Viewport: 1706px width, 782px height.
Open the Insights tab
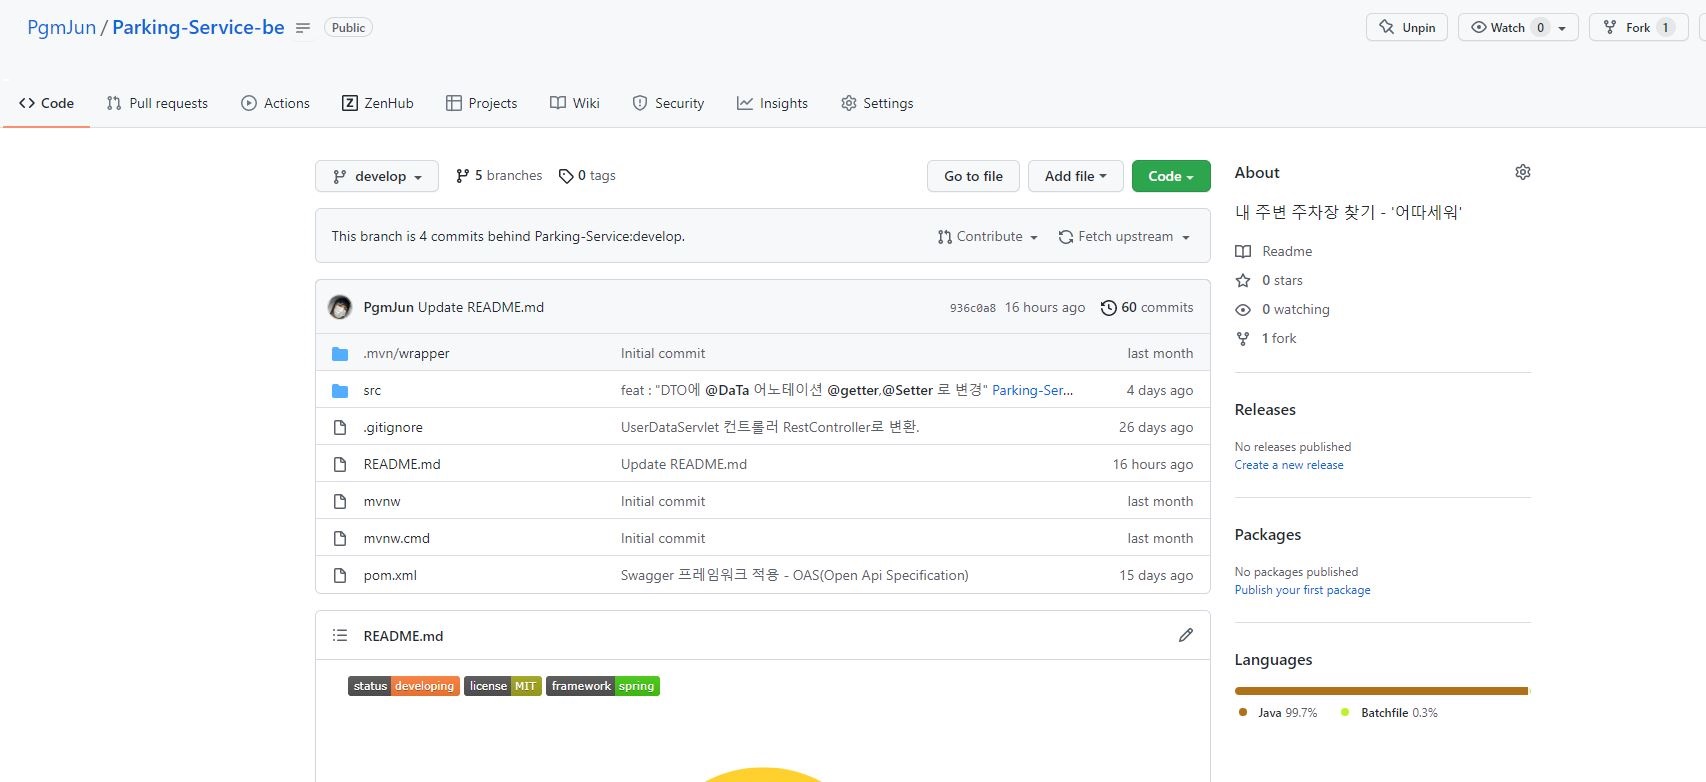coord(772,103)
